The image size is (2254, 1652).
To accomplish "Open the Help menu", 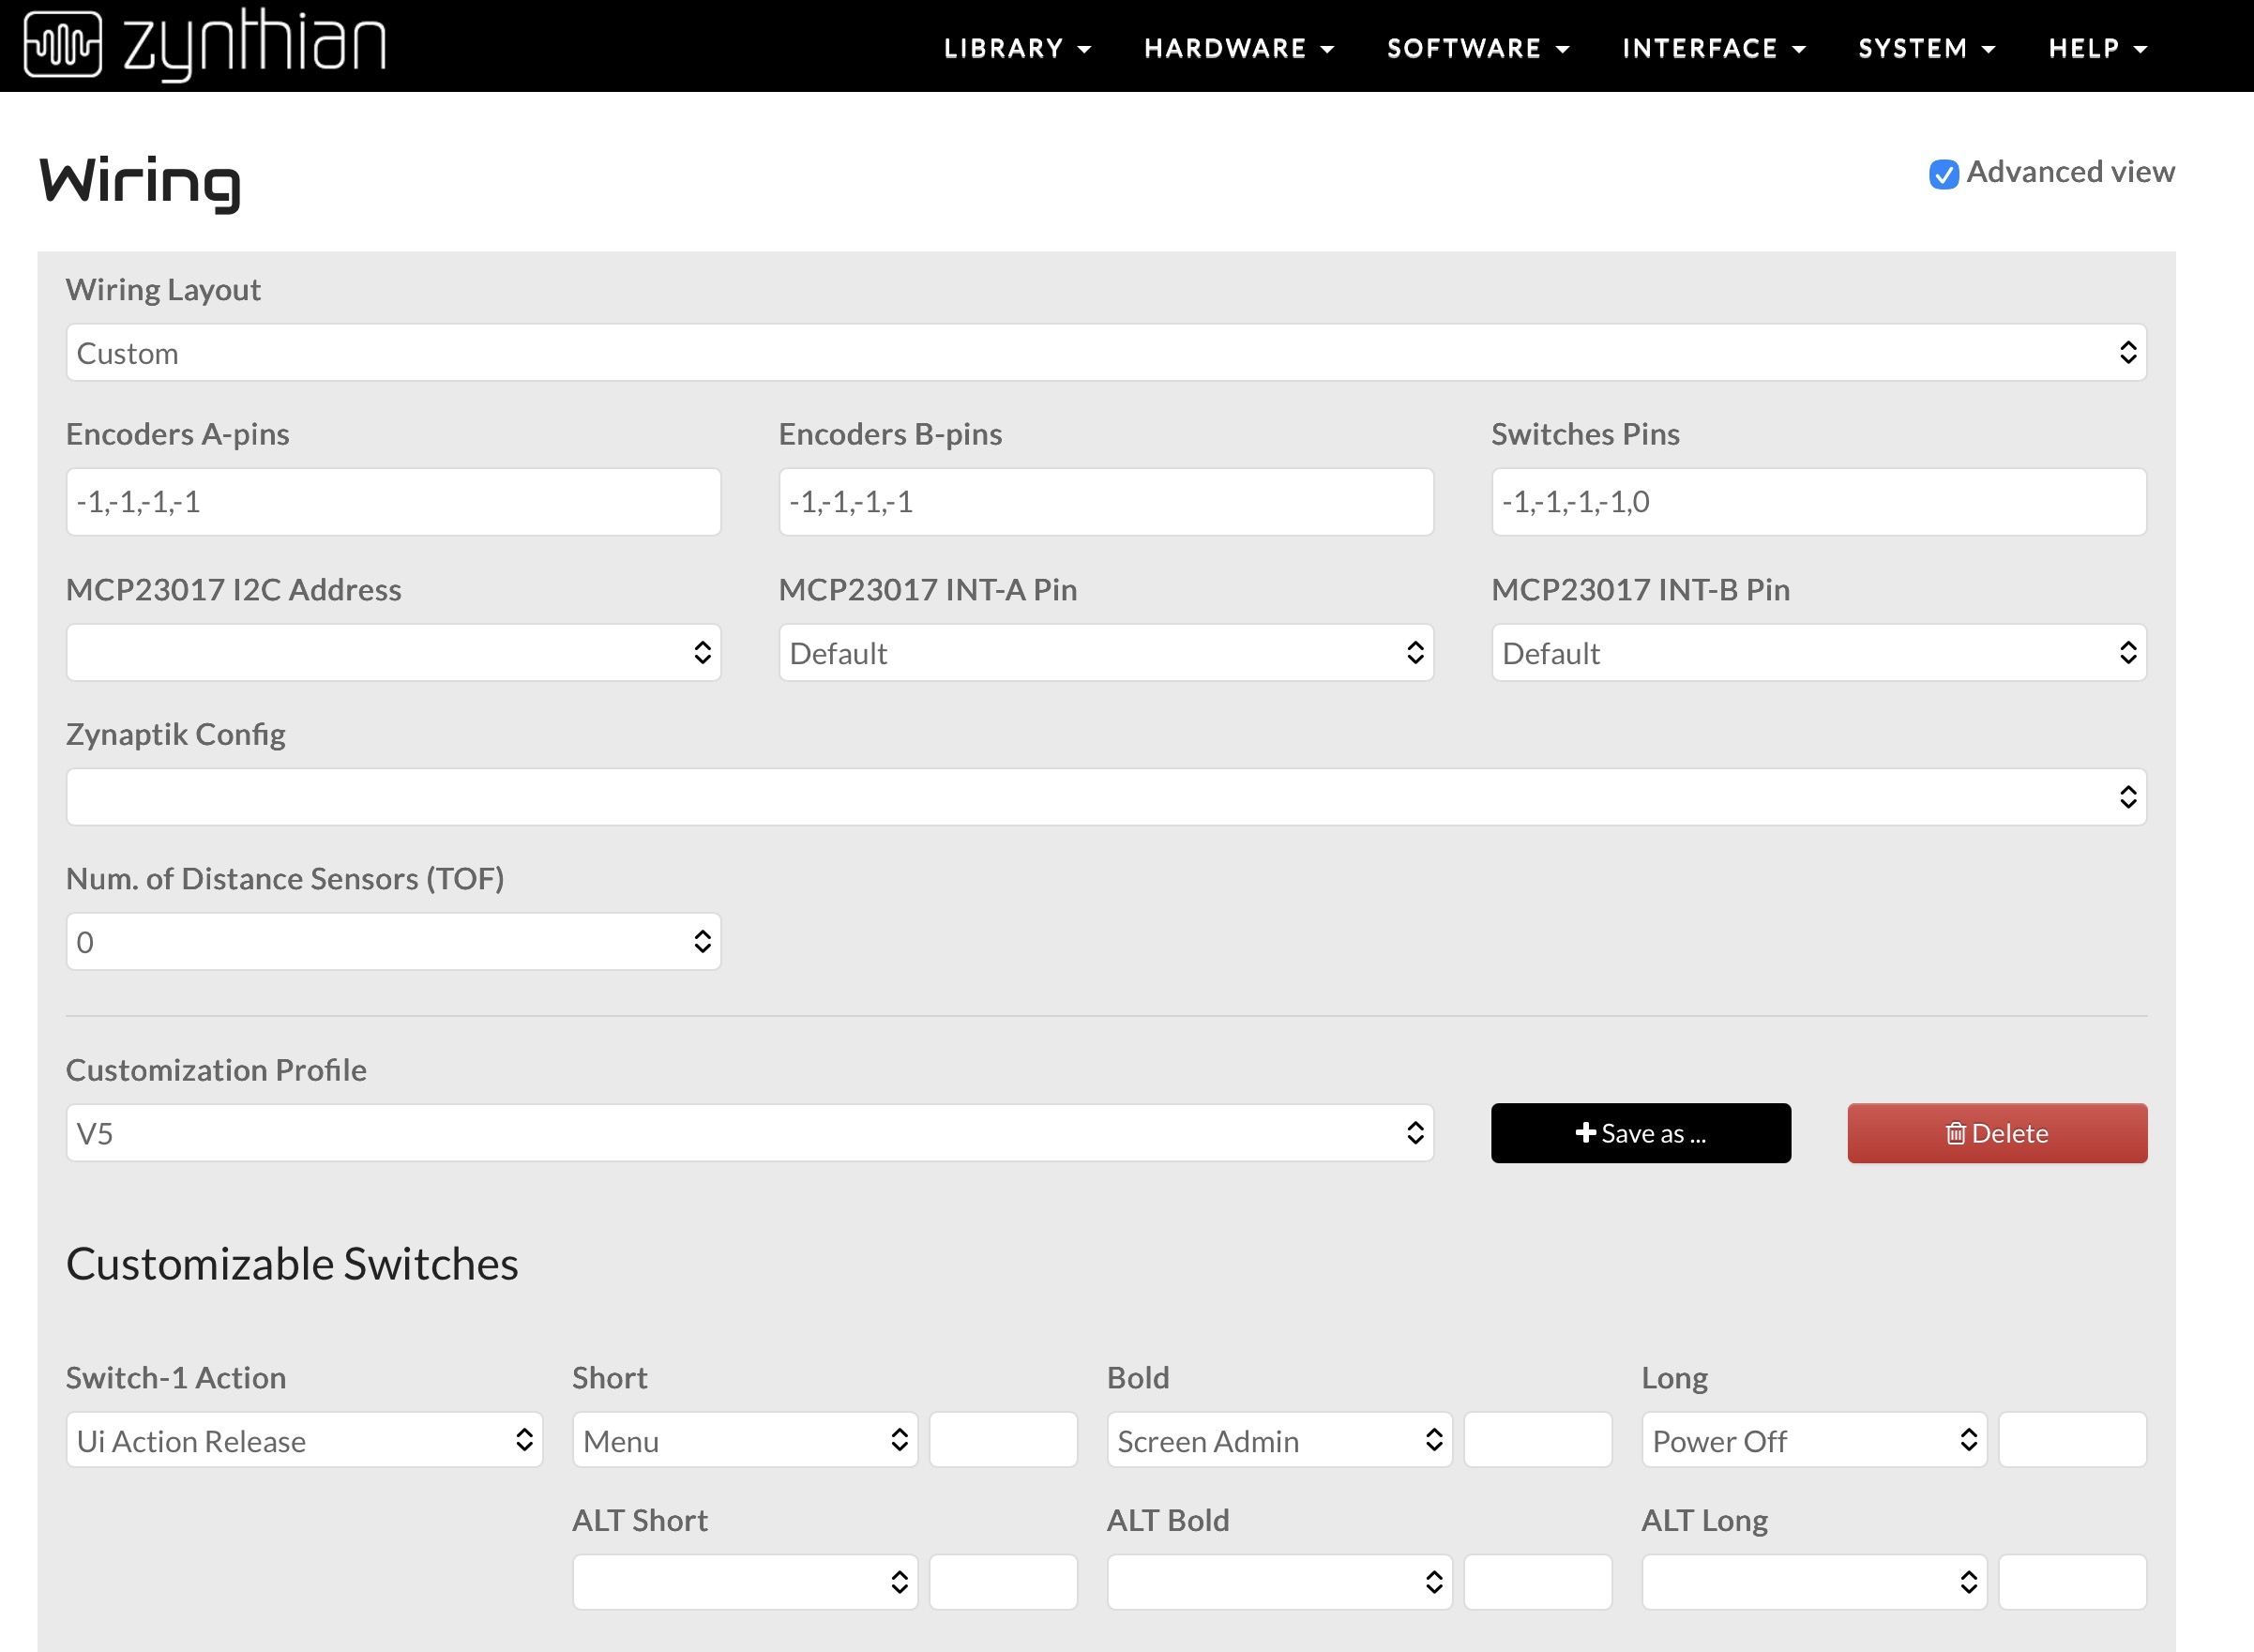I will (2097, 48).
